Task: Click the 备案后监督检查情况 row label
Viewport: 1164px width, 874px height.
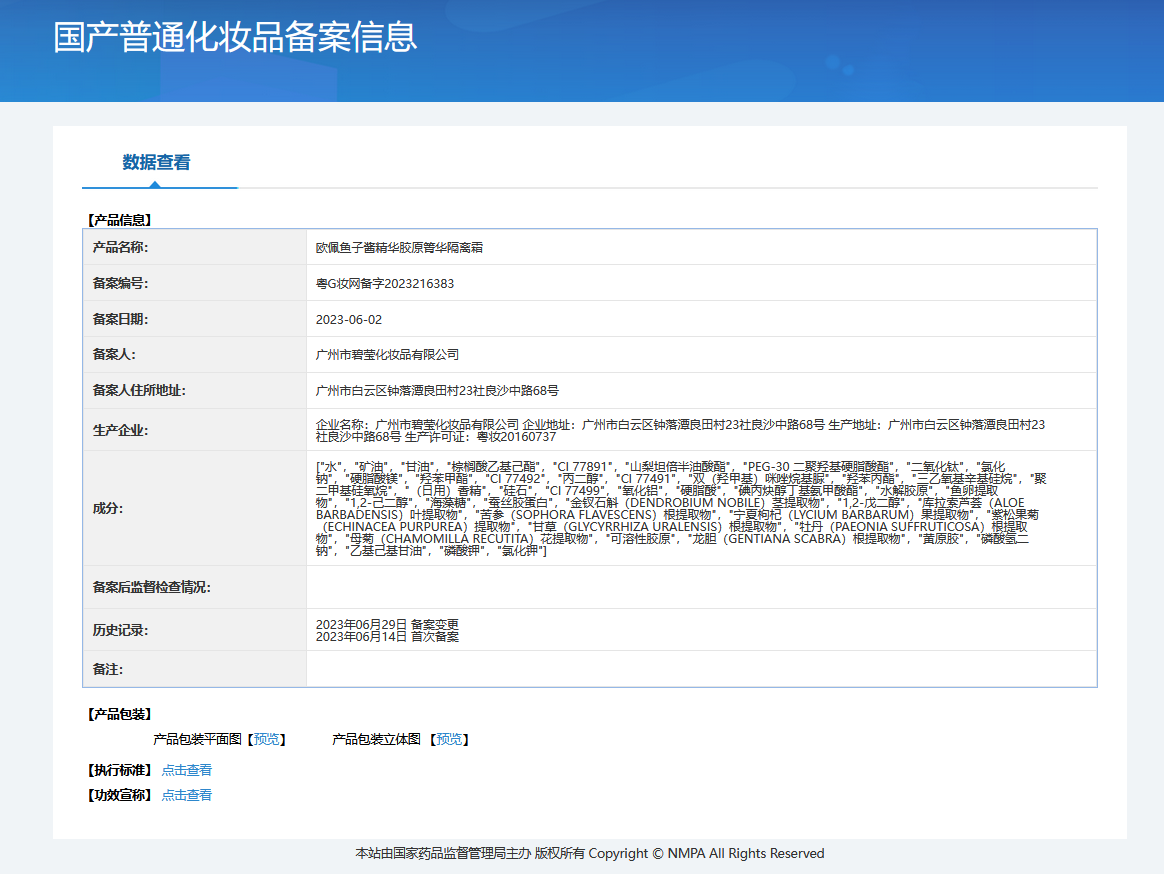Action: point(151,587)
